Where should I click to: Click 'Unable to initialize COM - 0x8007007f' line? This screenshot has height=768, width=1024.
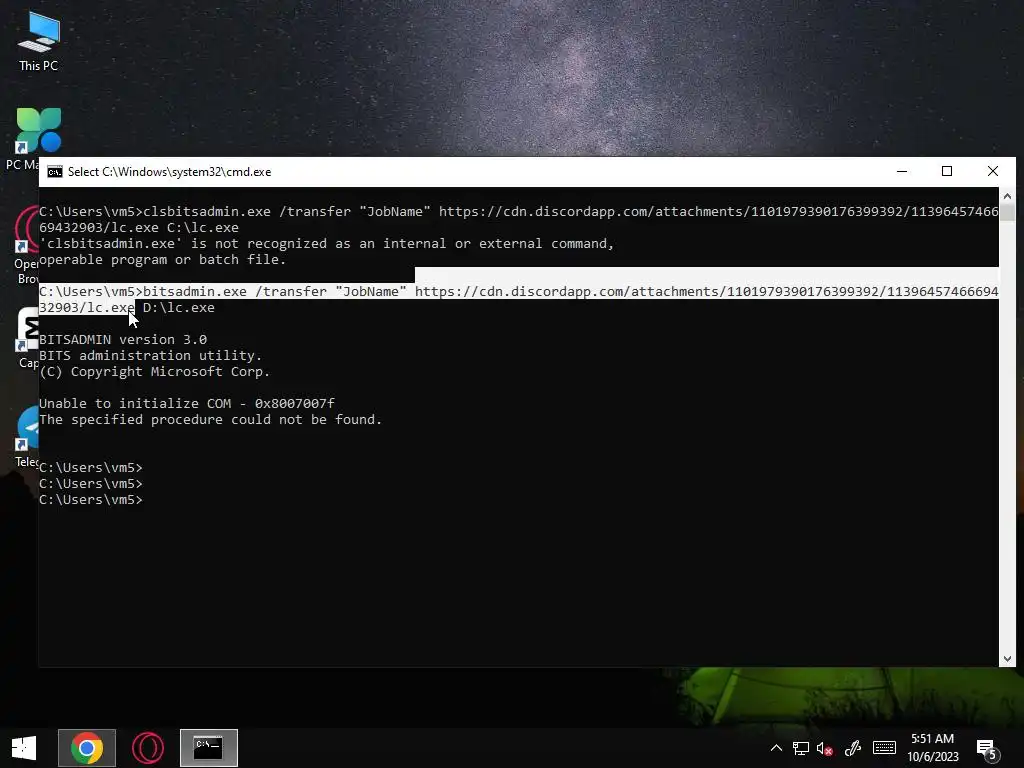187,404
